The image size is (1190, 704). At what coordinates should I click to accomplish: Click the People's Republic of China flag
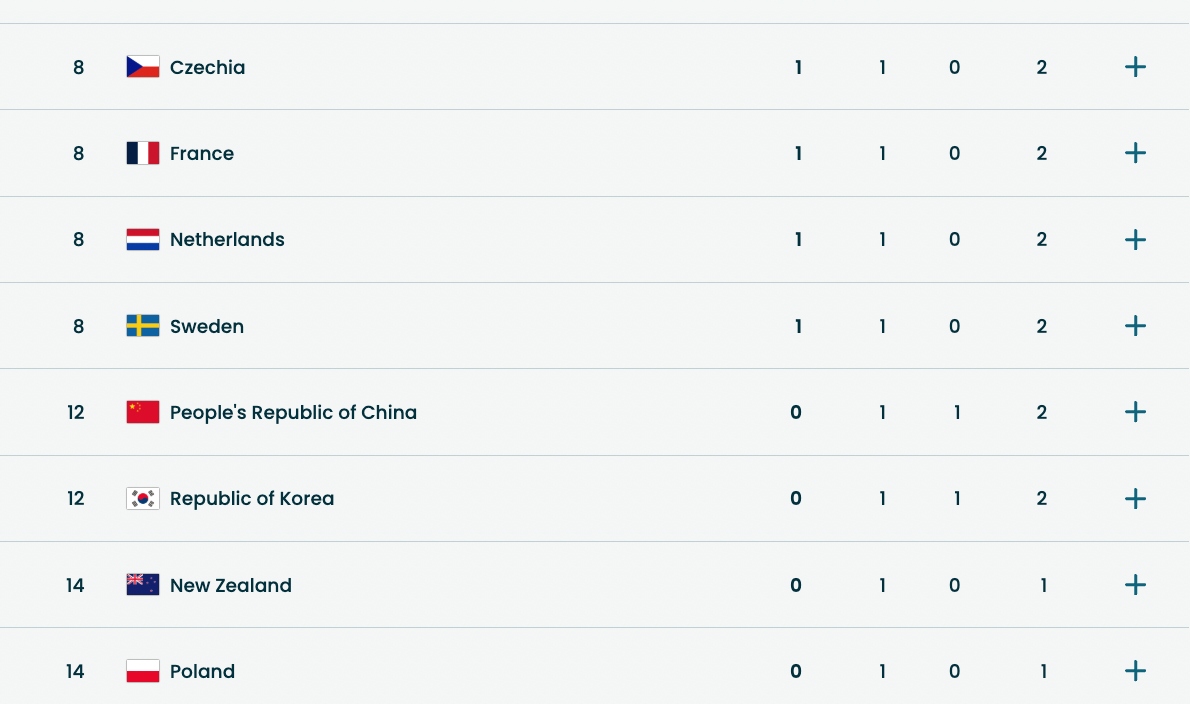click(143, 412)
